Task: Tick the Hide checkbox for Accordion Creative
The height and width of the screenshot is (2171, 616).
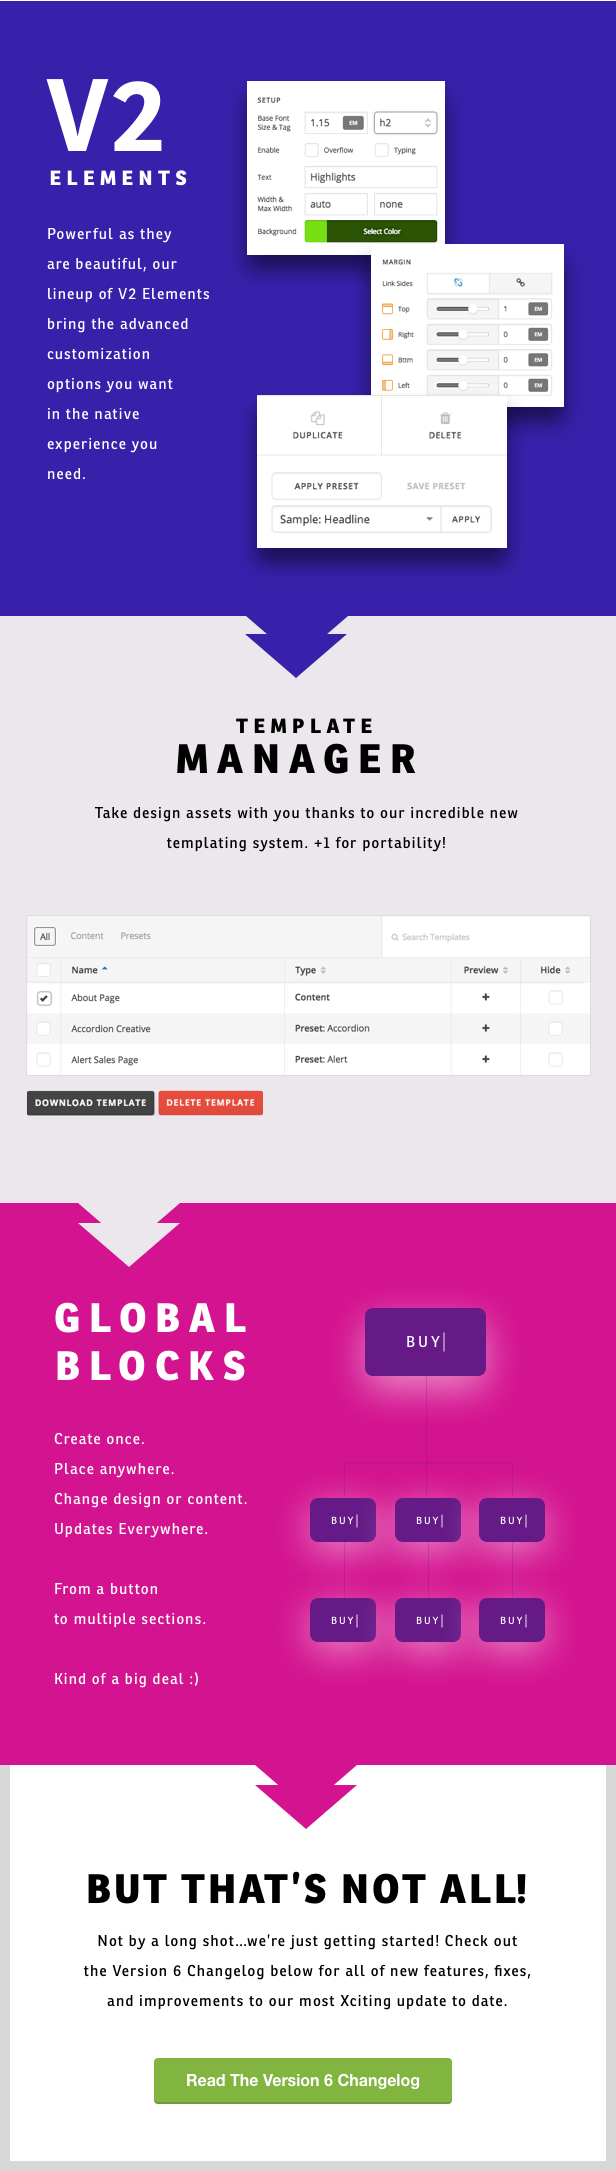Action: point(556,1028)
